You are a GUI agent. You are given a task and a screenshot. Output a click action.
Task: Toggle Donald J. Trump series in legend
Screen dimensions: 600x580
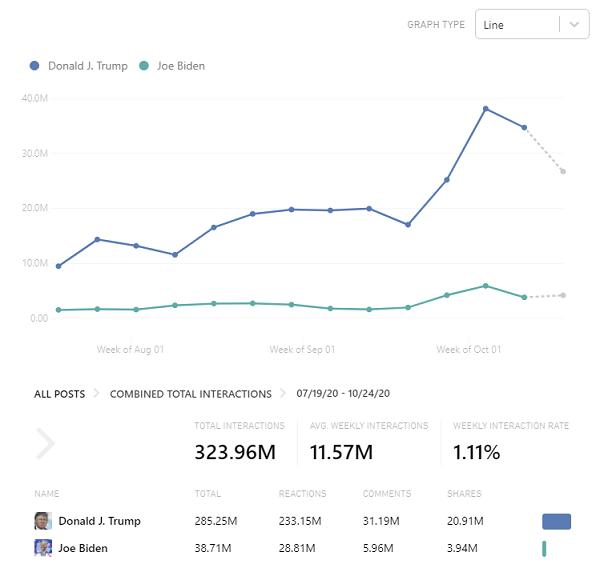tap(79, 66)
